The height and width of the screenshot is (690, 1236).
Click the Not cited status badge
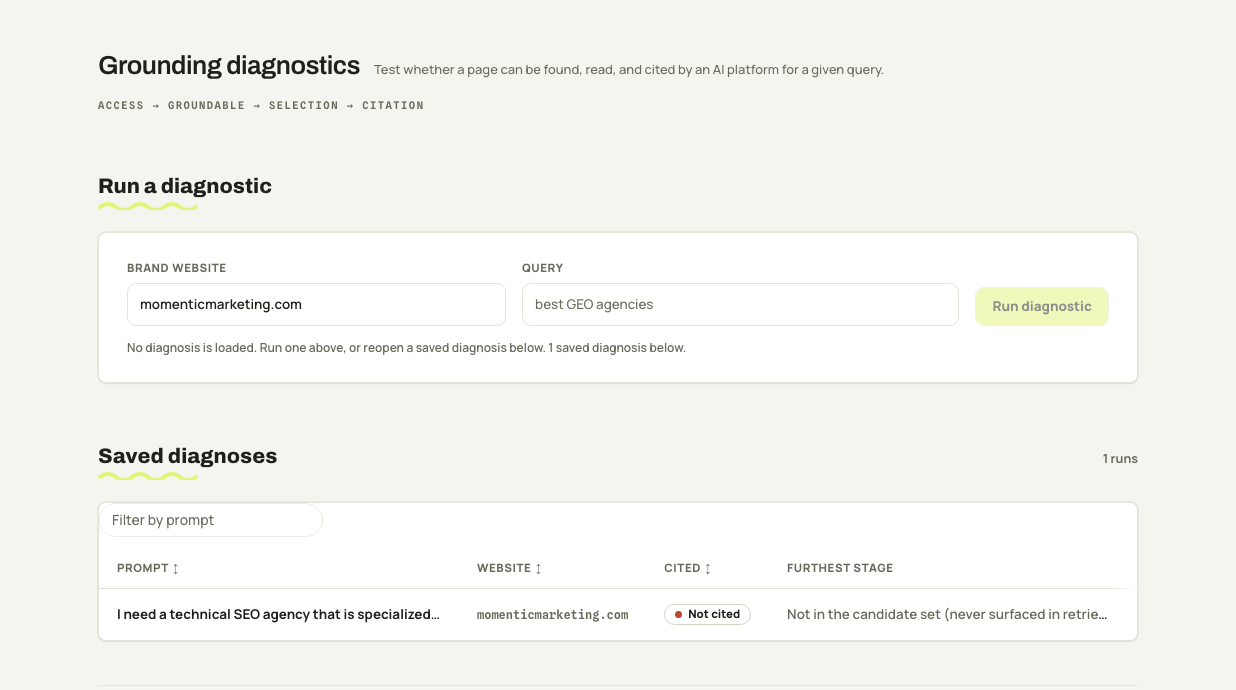point(707,614)
